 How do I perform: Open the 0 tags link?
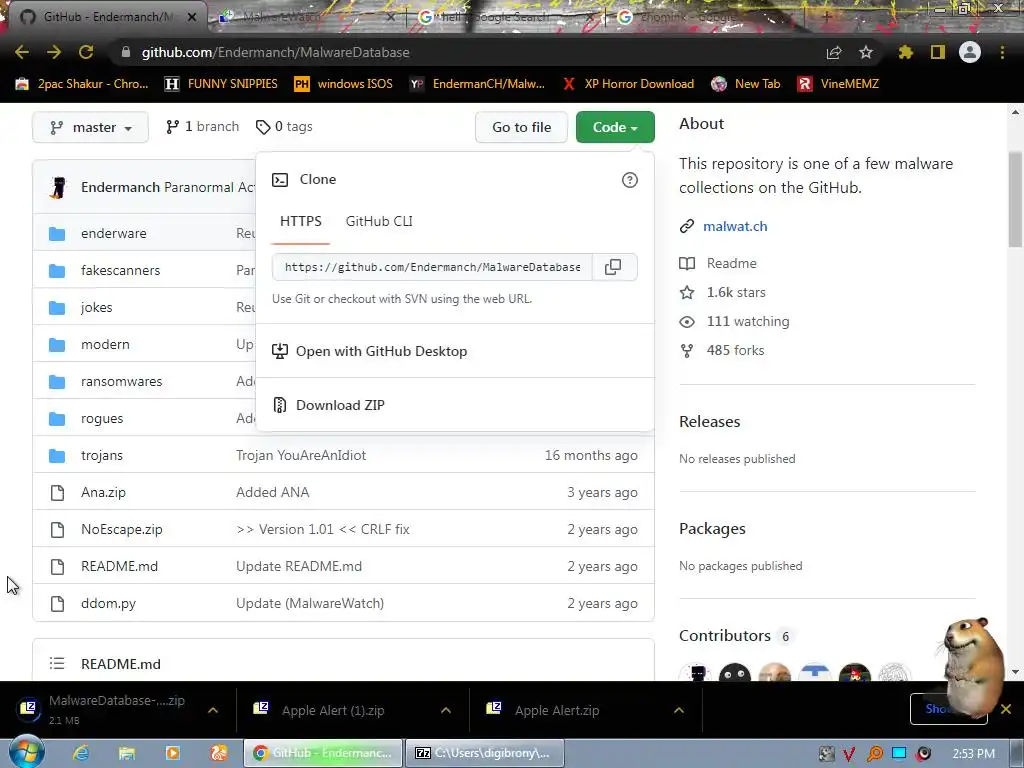pyautogui.click(x=284, y=127)
